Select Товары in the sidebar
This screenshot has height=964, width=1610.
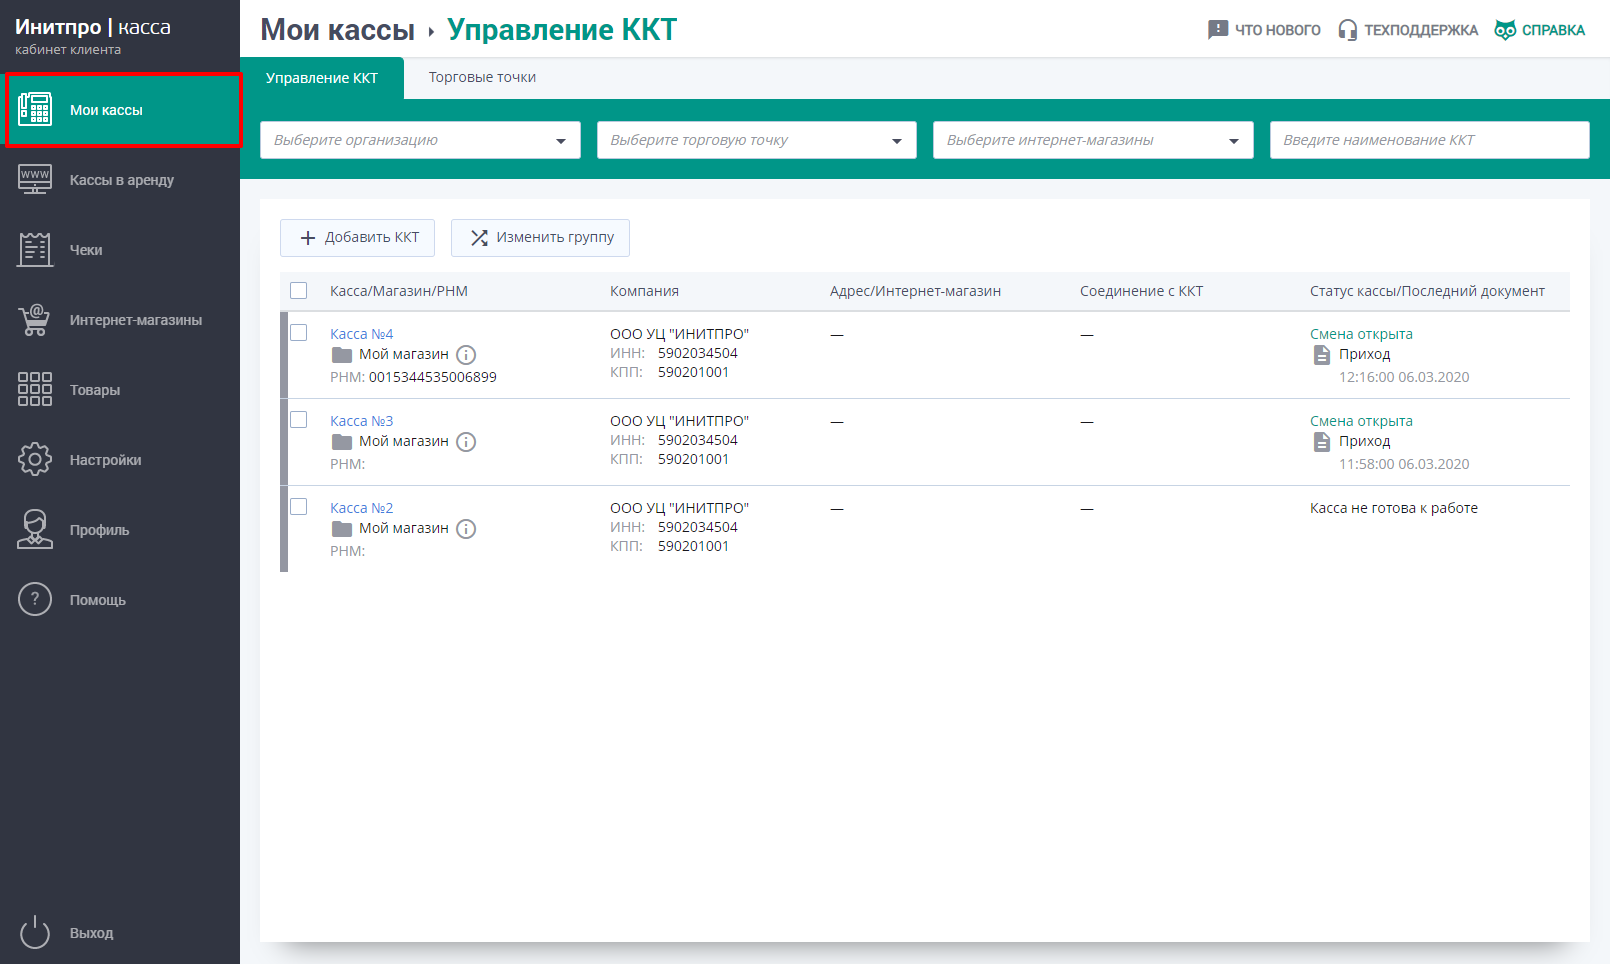pos(120,390)
